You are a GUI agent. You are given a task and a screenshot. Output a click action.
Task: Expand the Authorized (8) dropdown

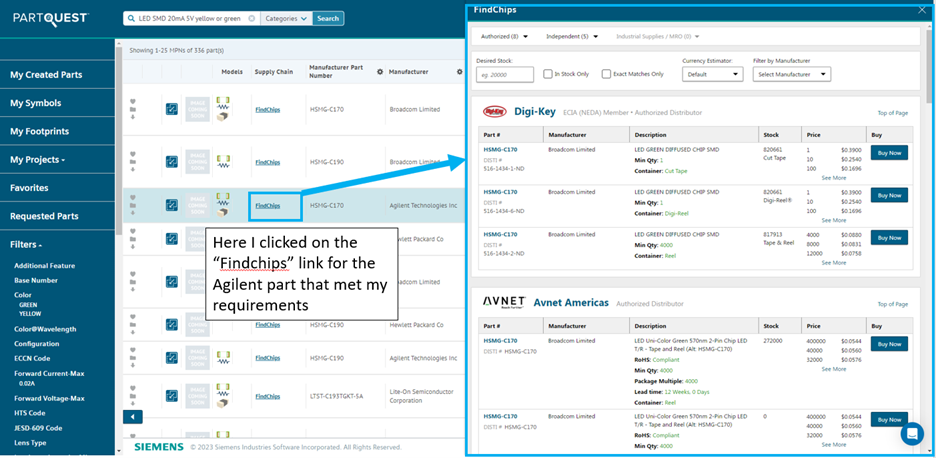click(504, 36)
